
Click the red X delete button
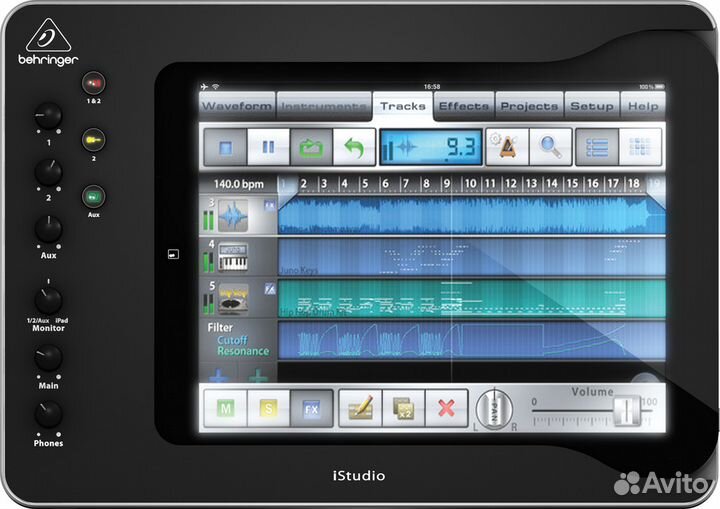click(445, 408)
